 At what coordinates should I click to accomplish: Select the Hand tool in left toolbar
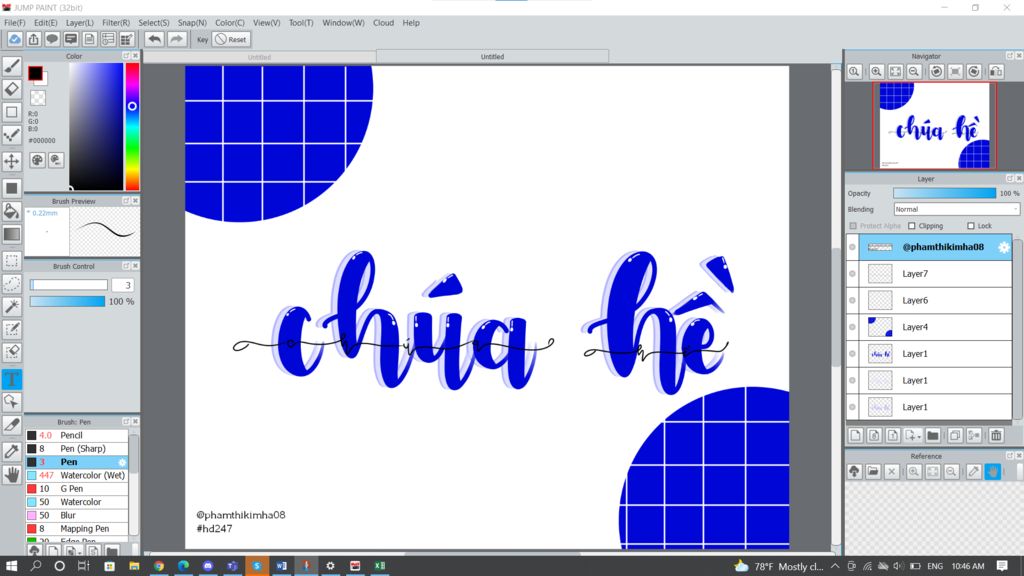click(x=12, y=475)
